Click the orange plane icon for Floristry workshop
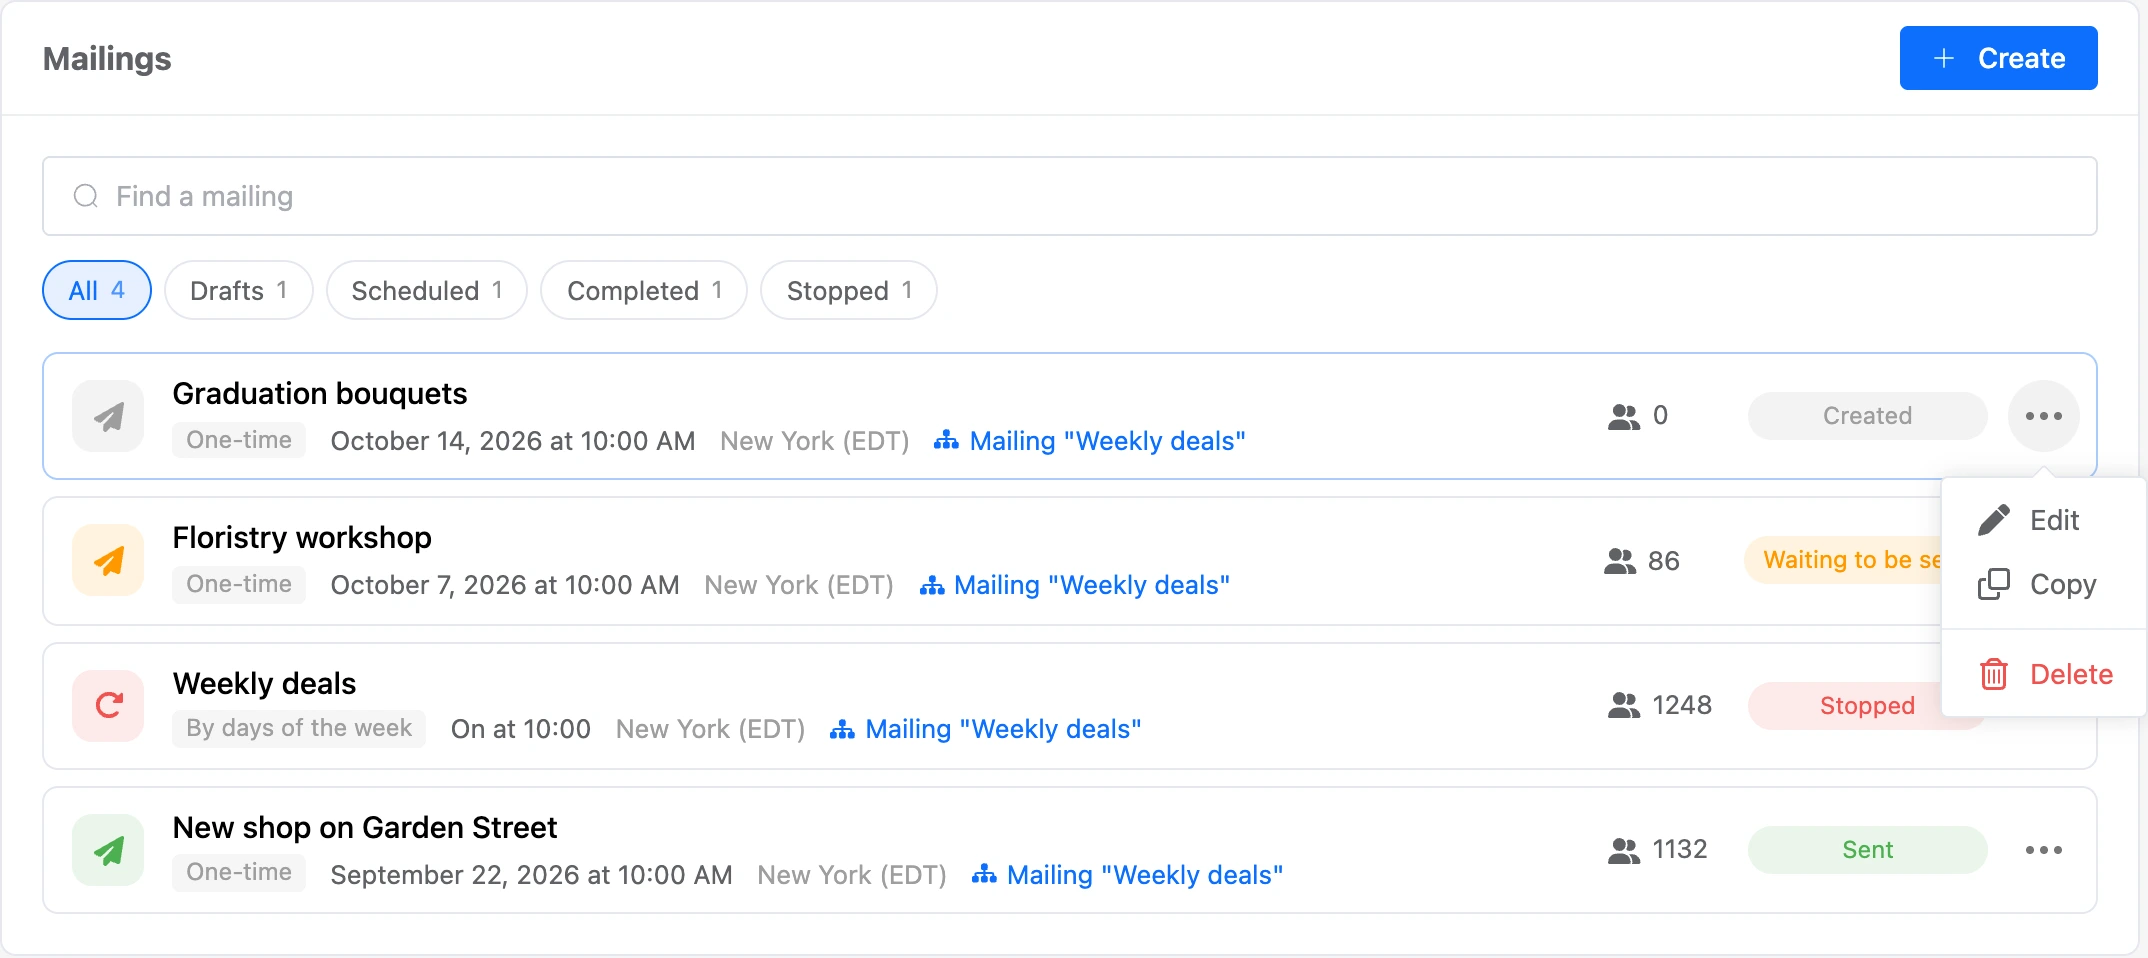 click(x=108, y=560)
